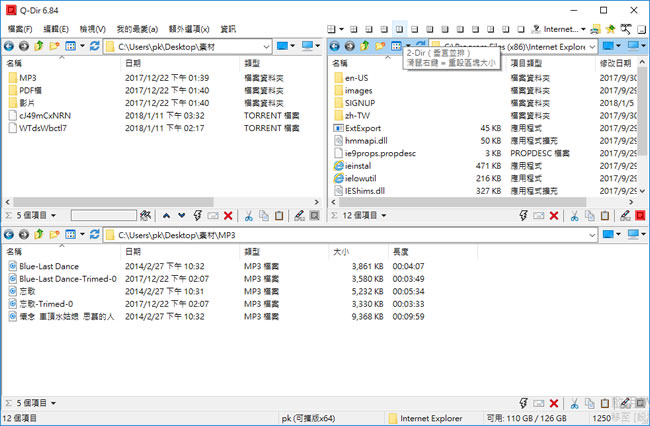This screenshot has width=650, height=426.
Task: Click the red X delete icon in top-right pane
Action: coord(554,215)
